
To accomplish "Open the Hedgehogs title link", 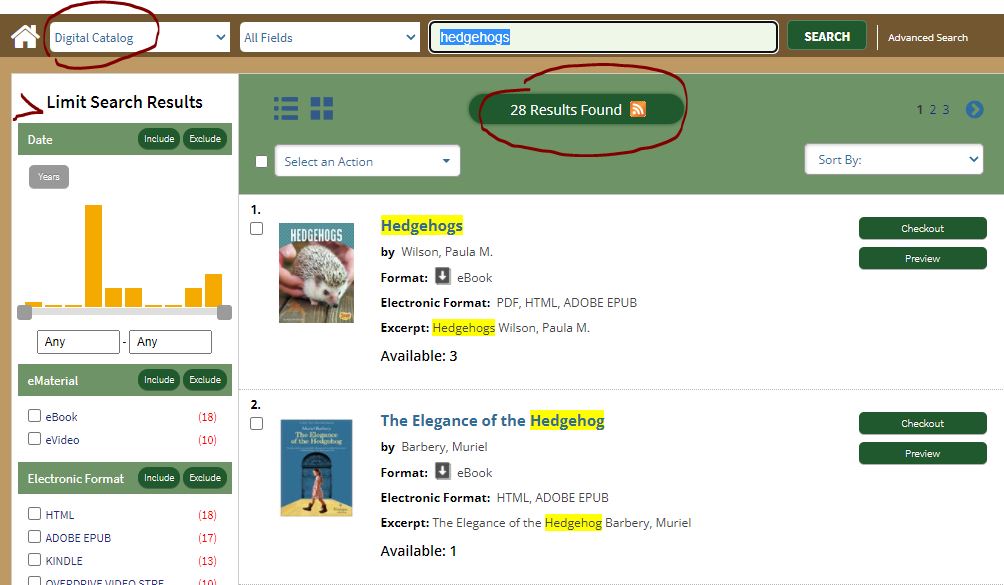I will tap(421, 225).
